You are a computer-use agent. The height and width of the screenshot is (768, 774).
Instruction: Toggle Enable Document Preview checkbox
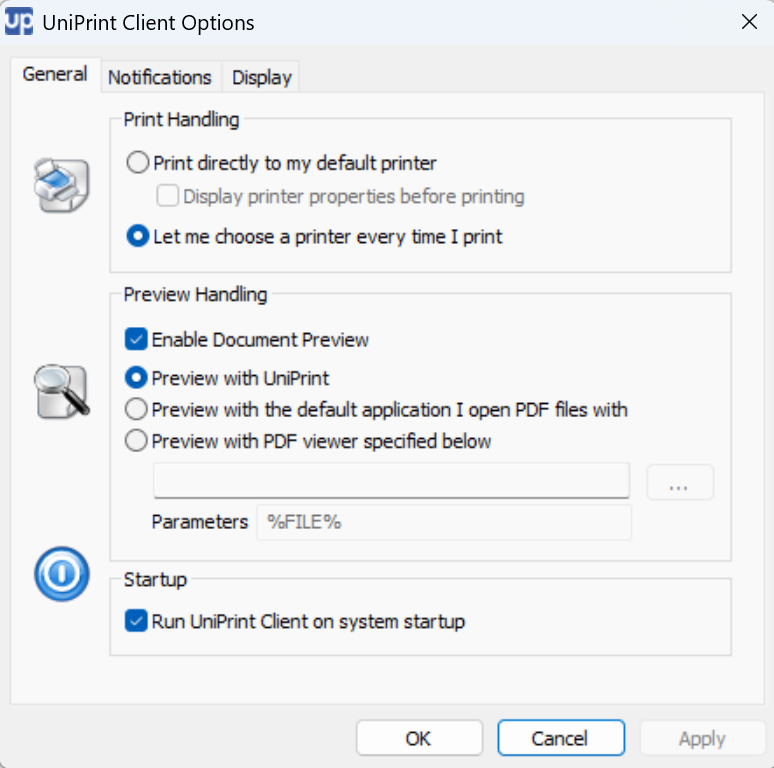136,339
